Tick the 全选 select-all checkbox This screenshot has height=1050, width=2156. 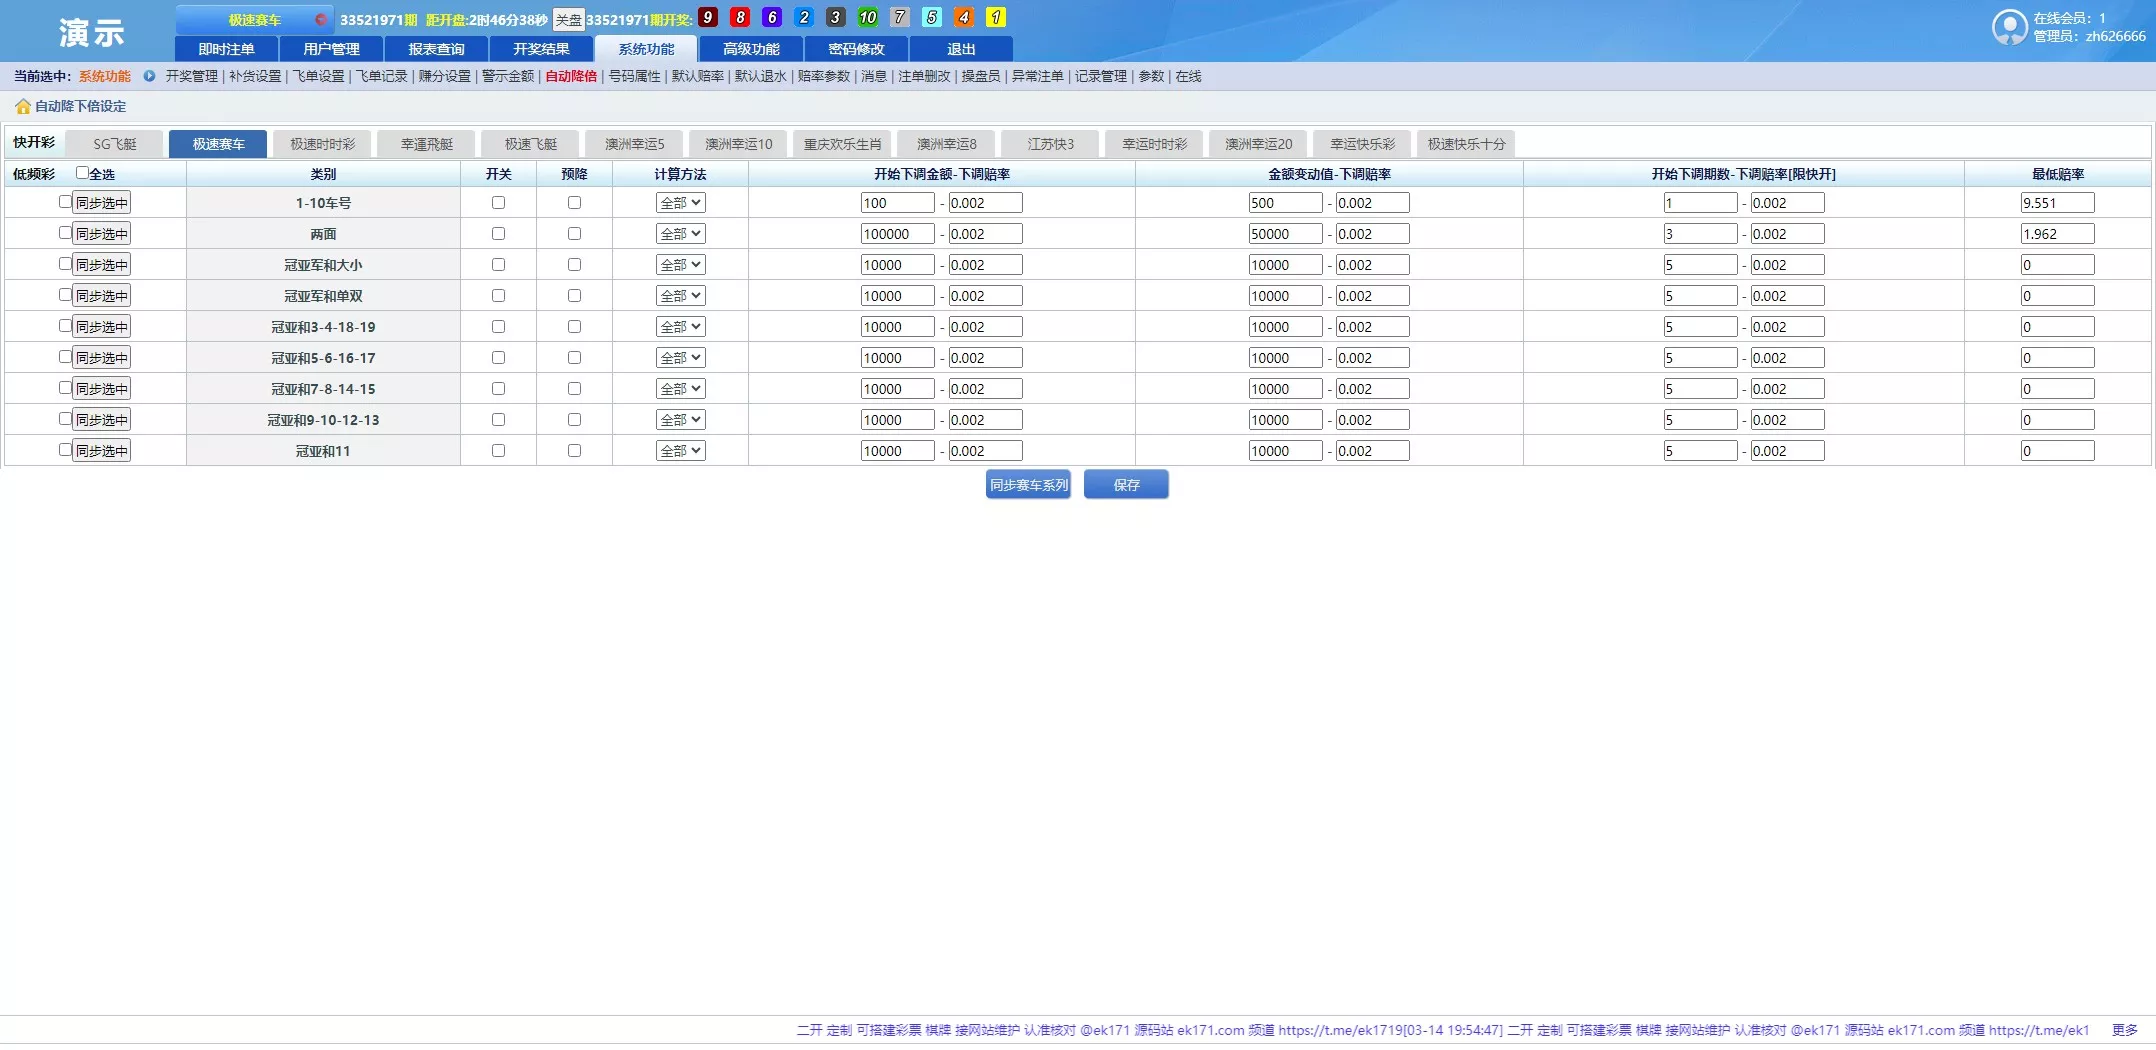(82, 173)
